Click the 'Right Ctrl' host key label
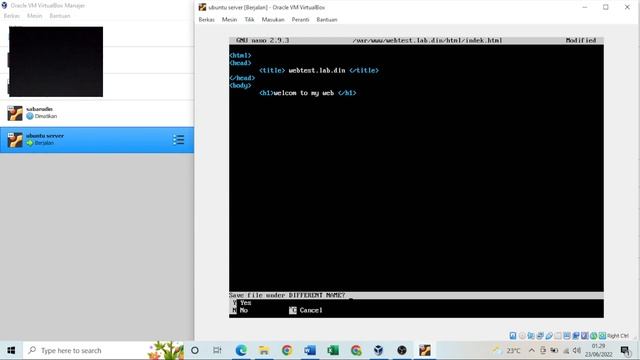This screenshot has height=360, width=640. point(618,336)
